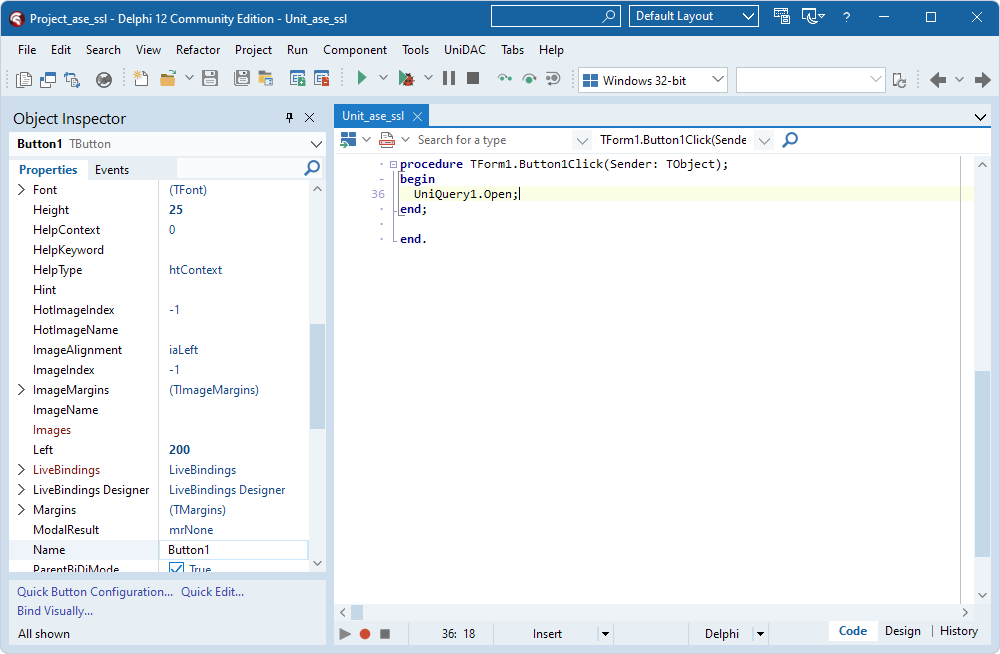Click the Open folder toolbar icon
The image size is (1000, 654).
pos(167,79)
